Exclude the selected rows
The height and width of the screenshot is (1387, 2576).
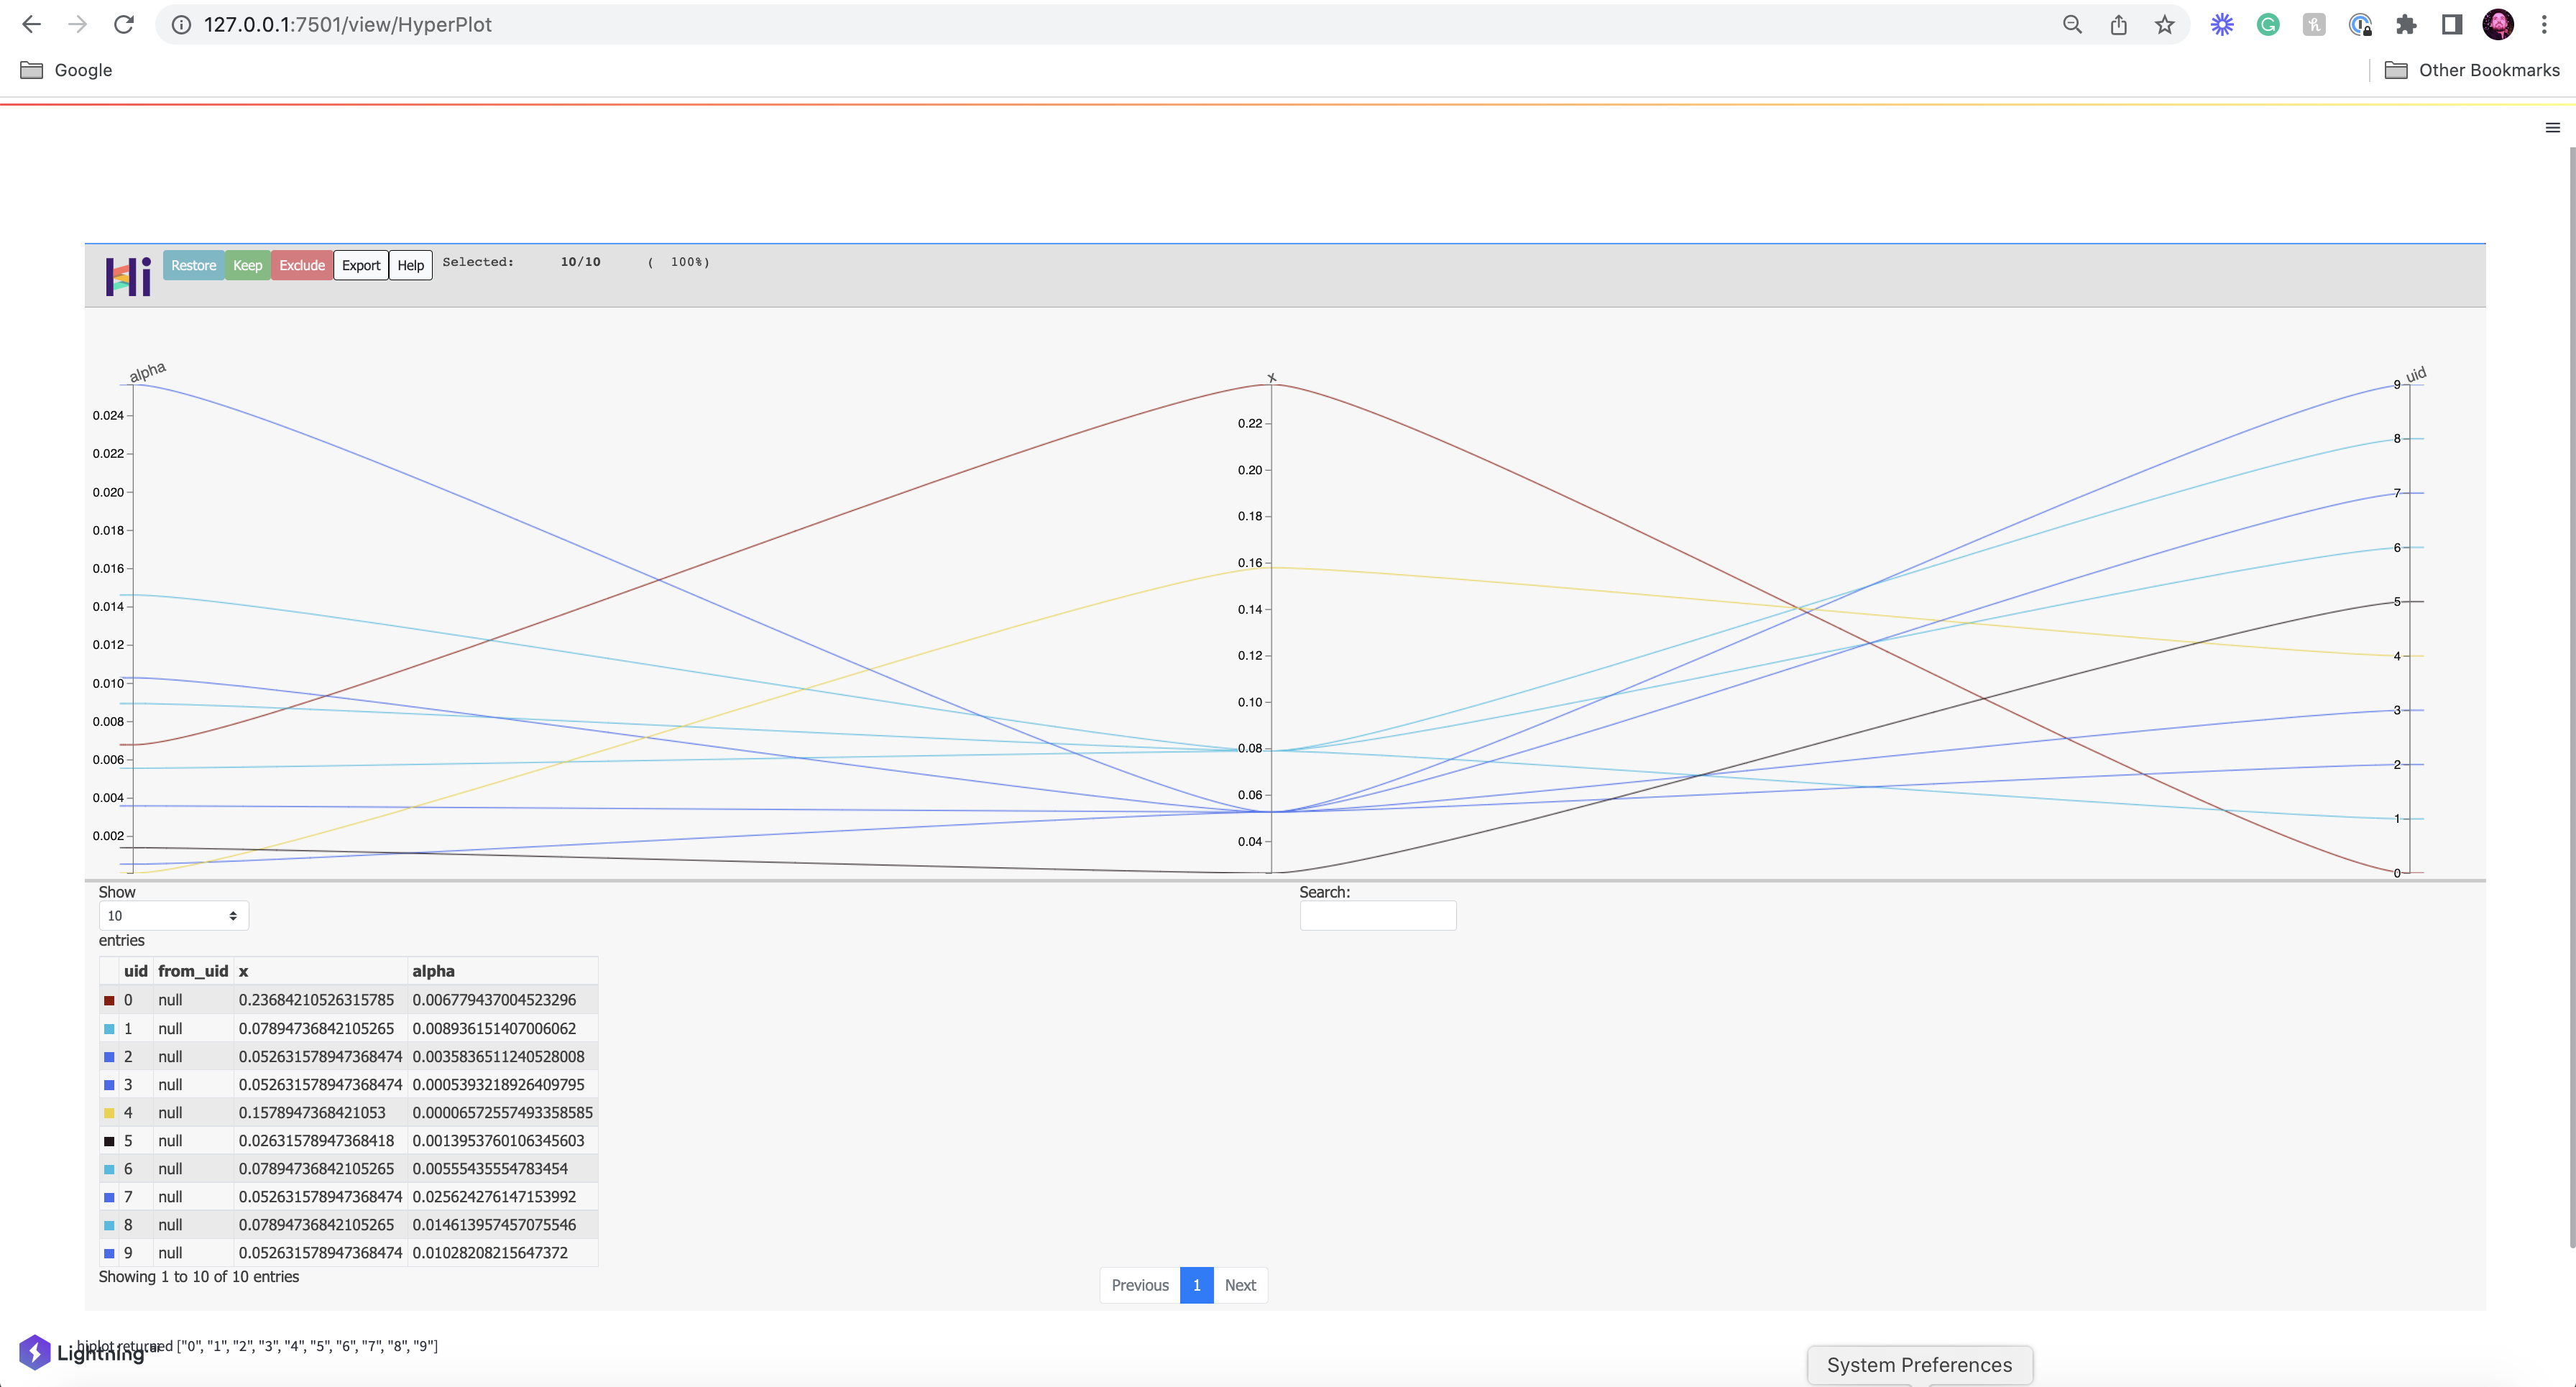click(x=301, y=265)
